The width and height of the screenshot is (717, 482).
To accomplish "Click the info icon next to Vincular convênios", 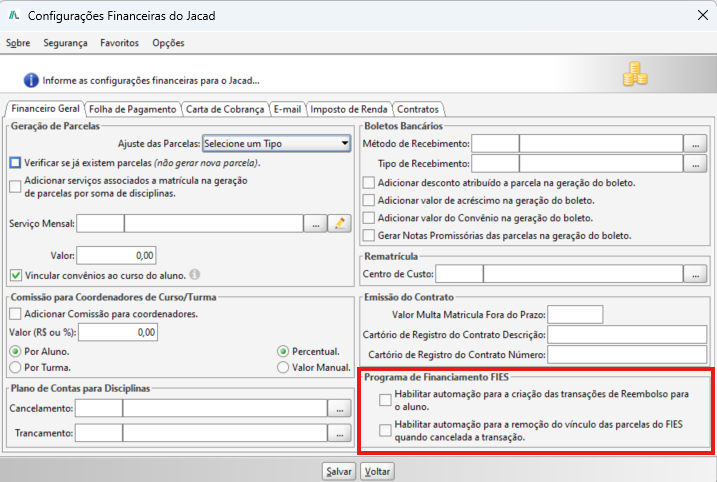I will [x=195, y=274].
